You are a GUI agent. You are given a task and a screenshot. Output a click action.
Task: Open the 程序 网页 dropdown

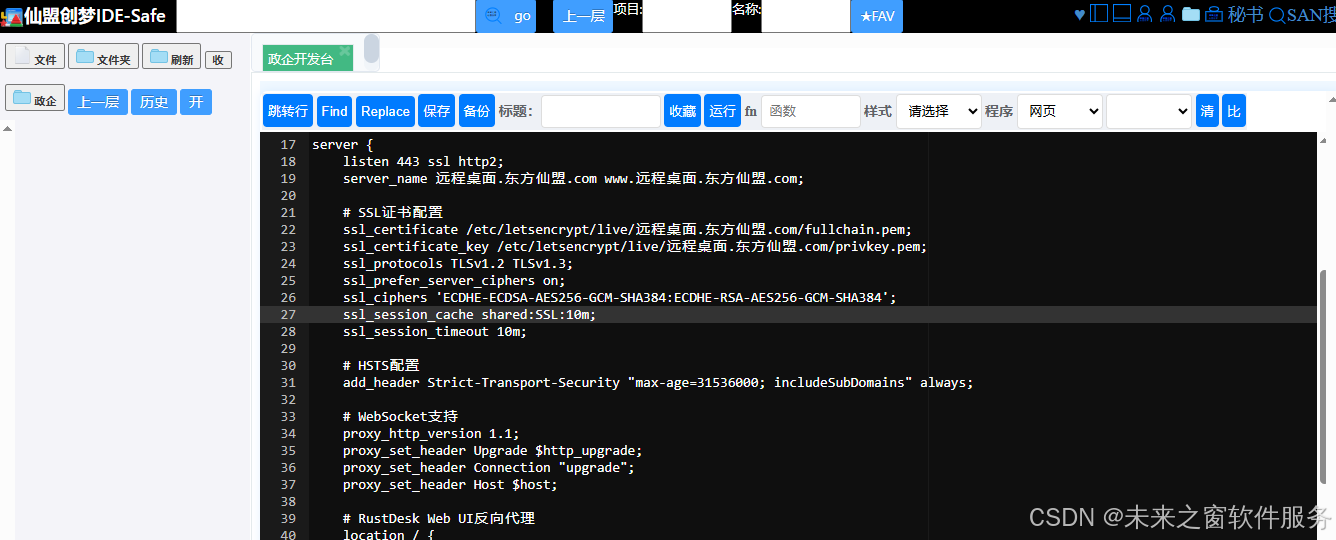click(x=1060, y=111)
